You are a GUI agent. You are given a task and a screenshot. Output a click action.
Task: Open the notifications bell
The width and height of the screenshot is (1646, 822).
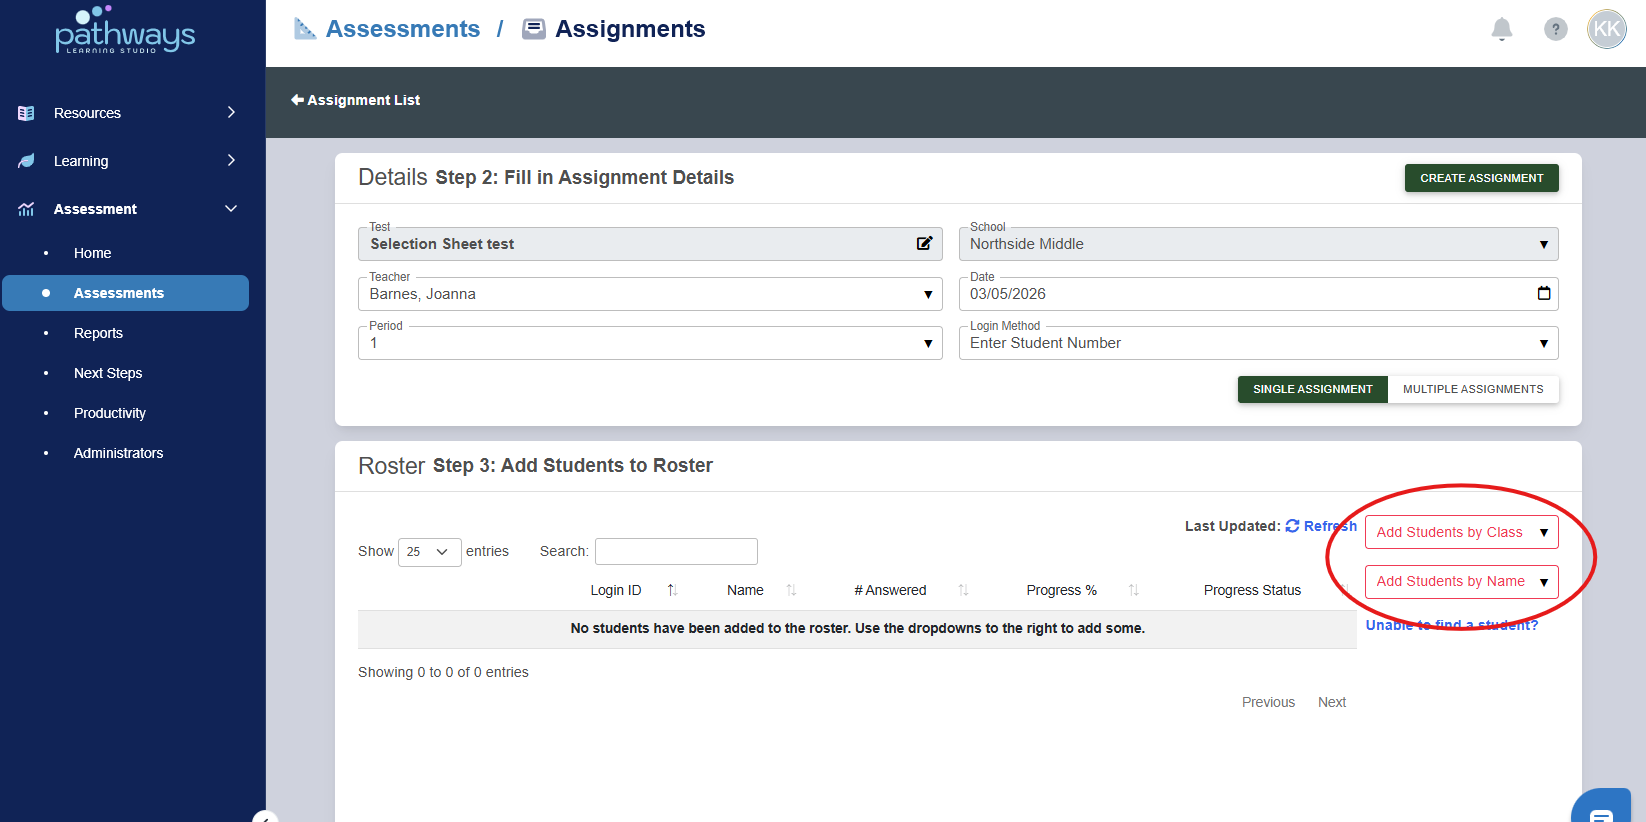[x=1502, y=29]
